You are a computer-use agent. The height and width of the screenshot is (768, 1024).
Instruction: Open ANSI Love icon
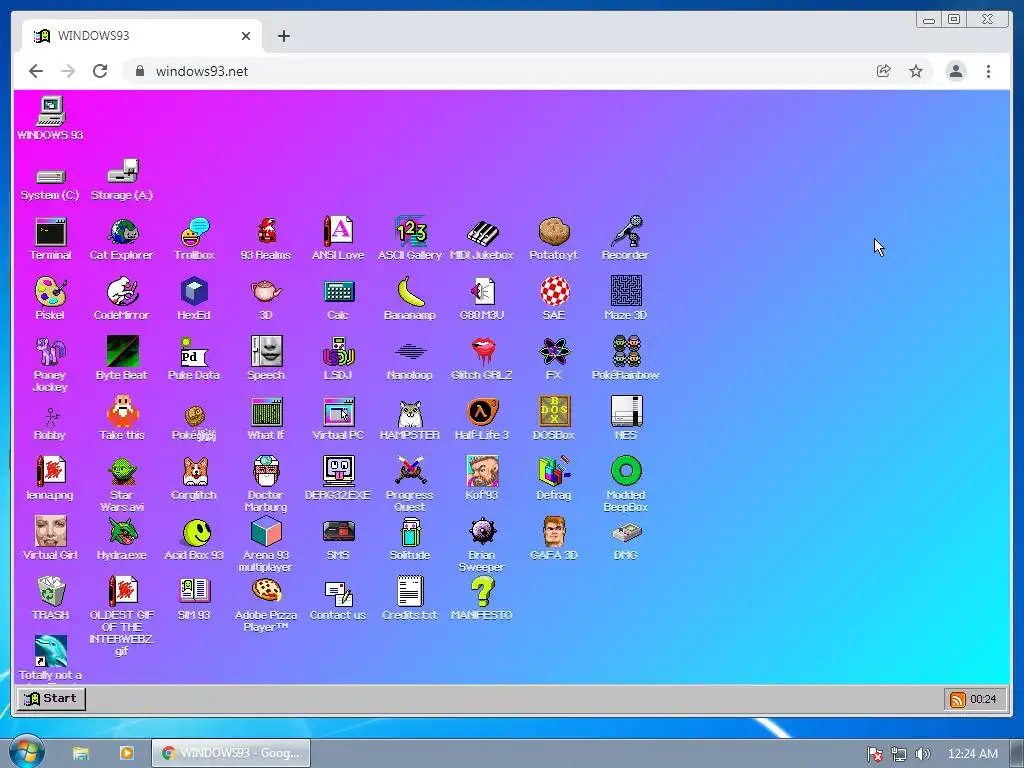(338, 232)
